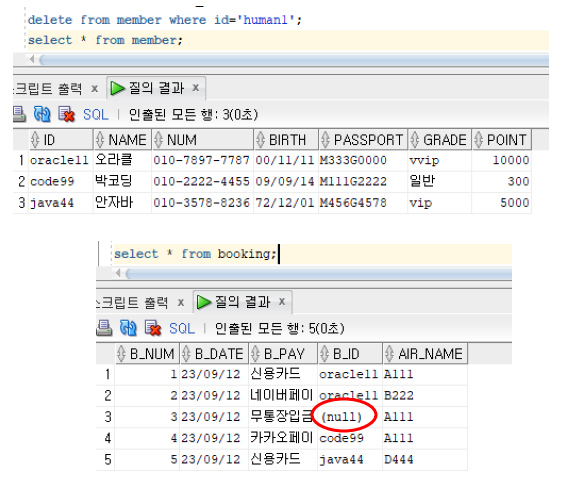Sort by the B_DATE column header
564x488 pixels.
click(214, 354)
